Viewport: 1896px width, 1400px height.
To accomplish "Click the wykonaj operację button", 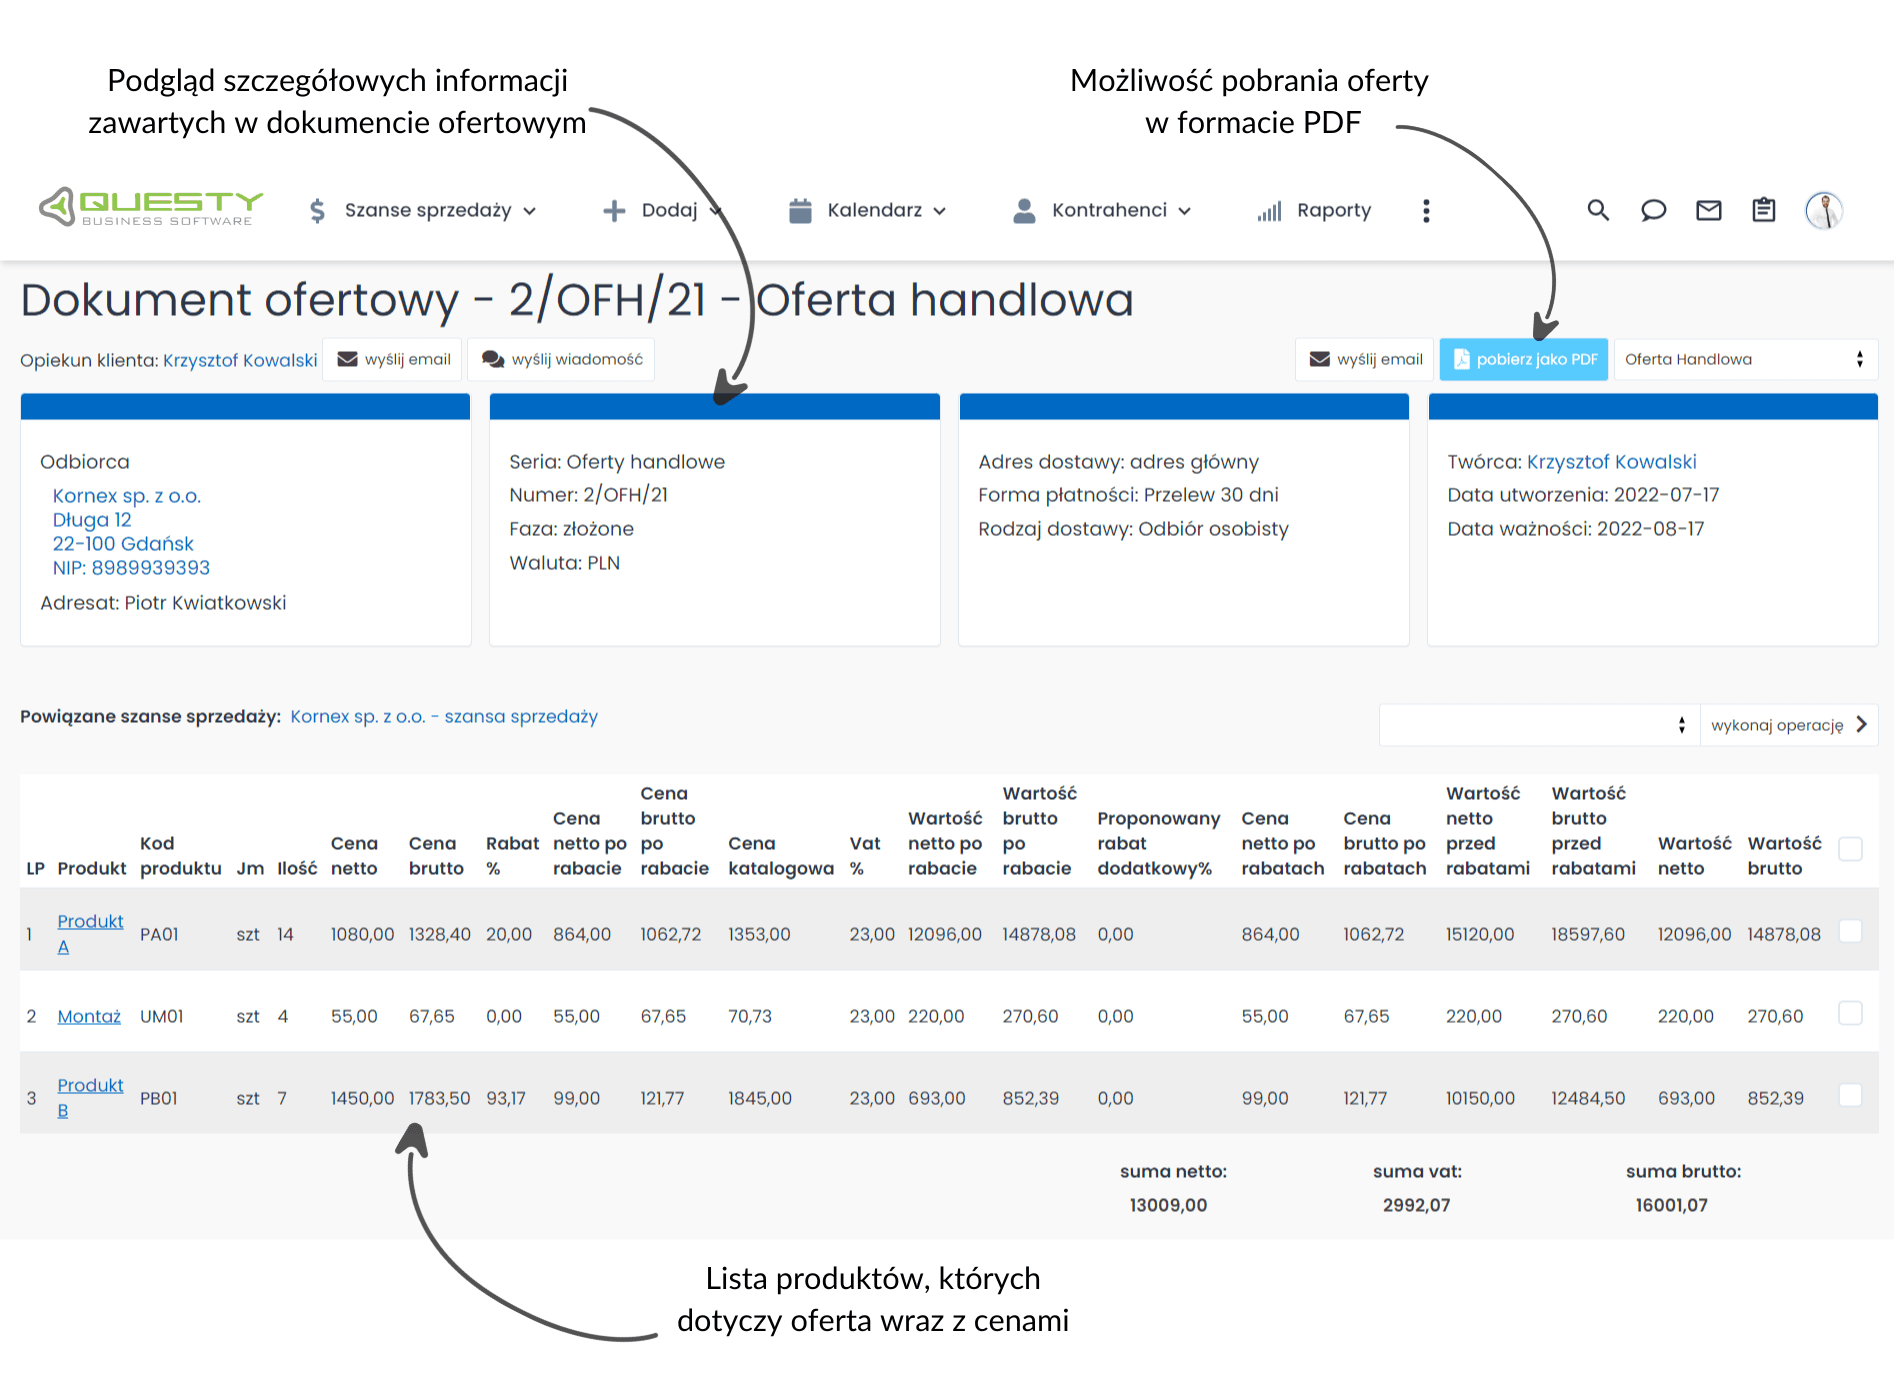I will (1789, 725).
